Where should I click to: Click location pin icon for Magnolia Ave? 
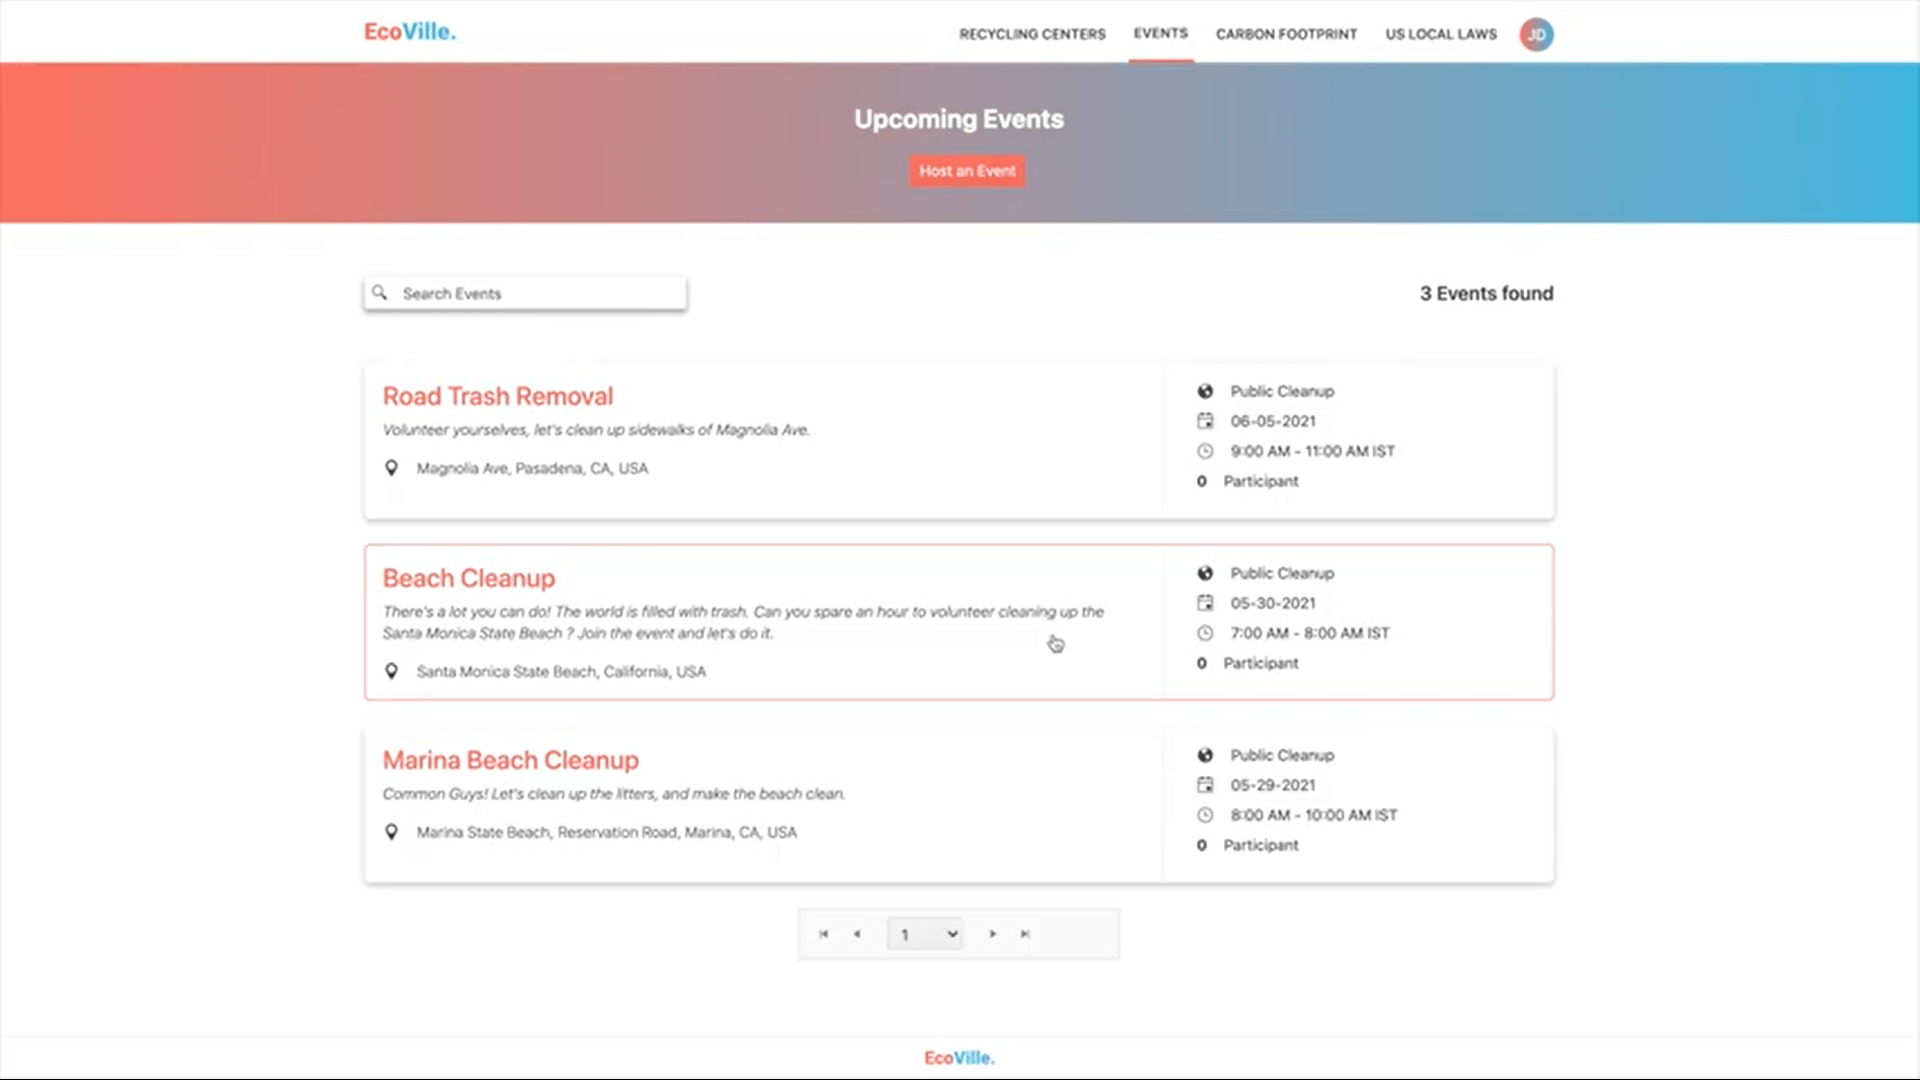pyautogui.click(x=392, y=468)
